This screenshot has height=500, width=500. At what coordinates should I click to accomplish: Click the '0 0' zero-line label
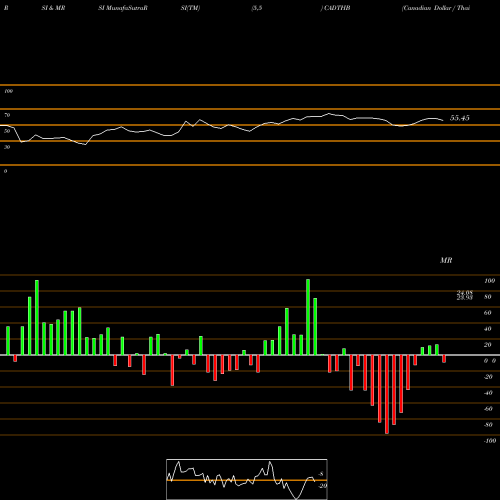490,361
